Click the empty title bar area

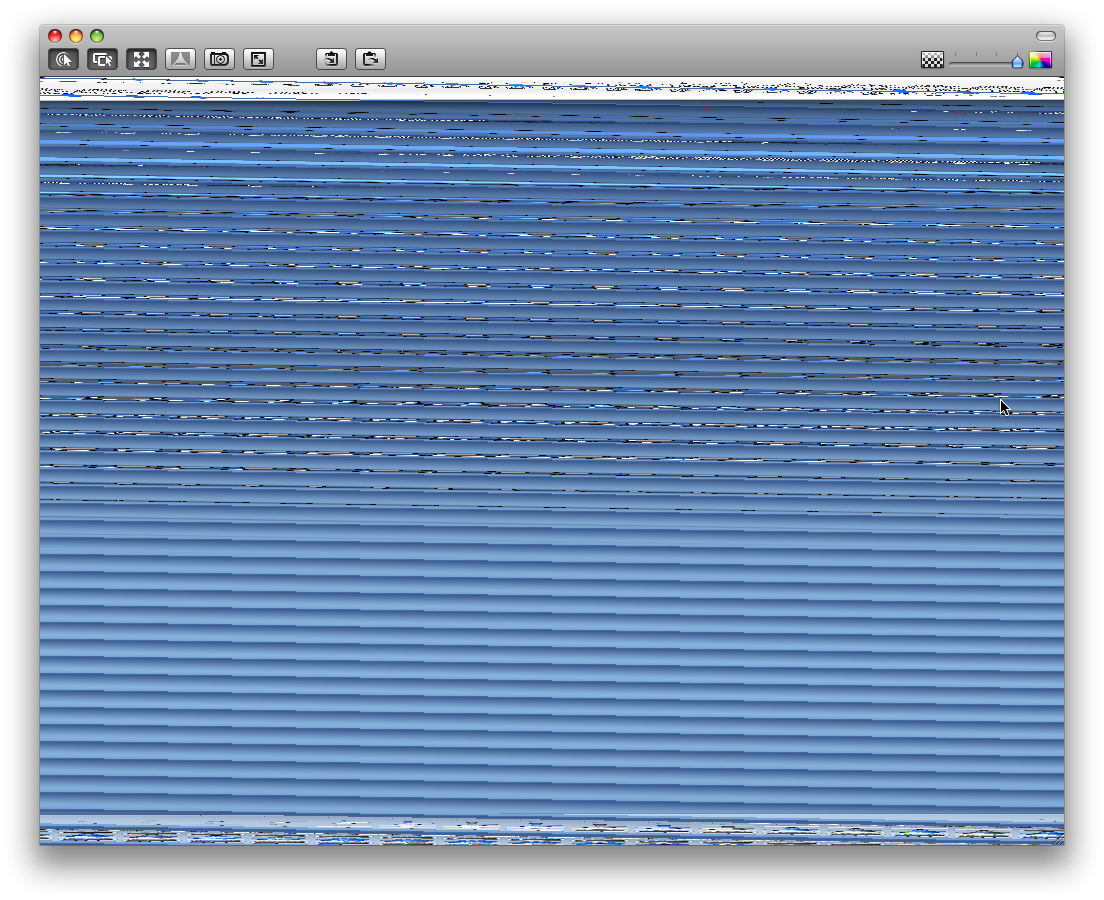coord(551,35)
